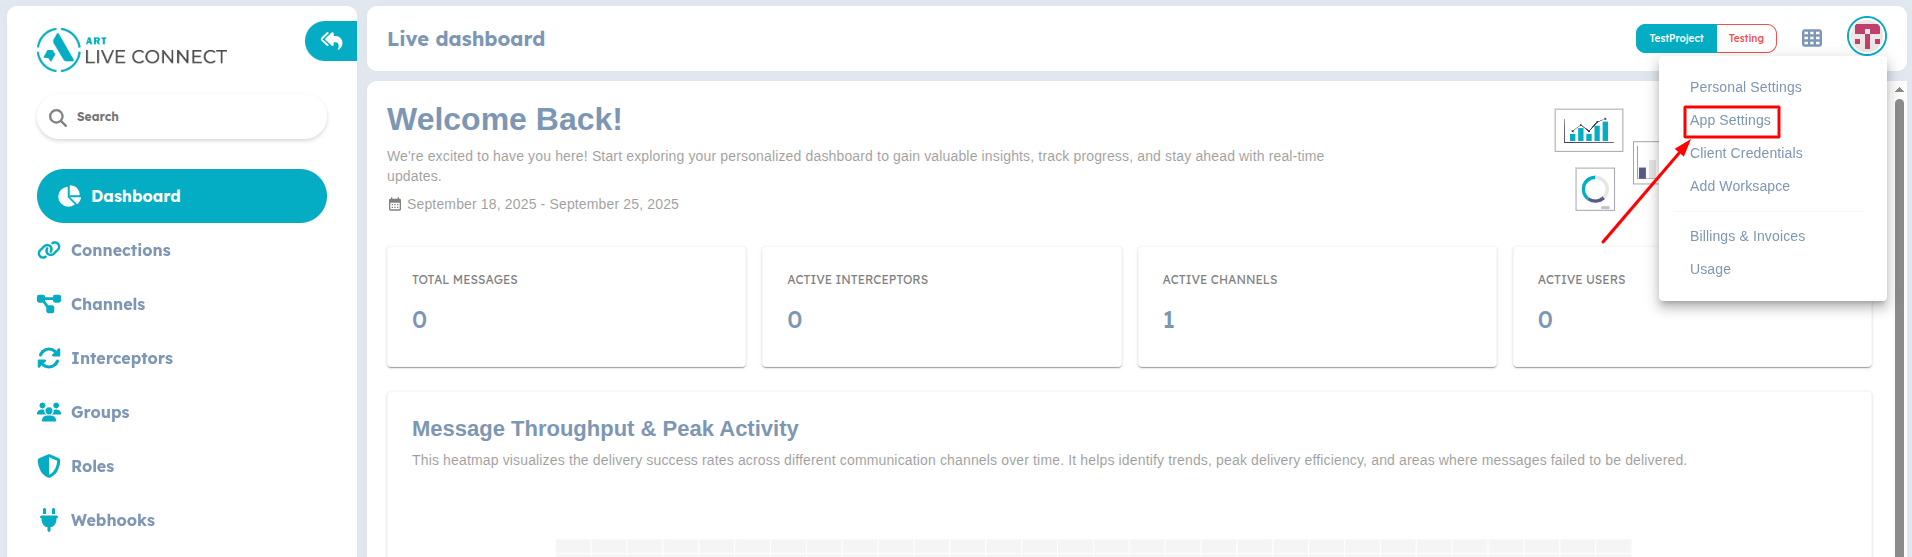Click the TestProject workspace button

point(1676,38)
